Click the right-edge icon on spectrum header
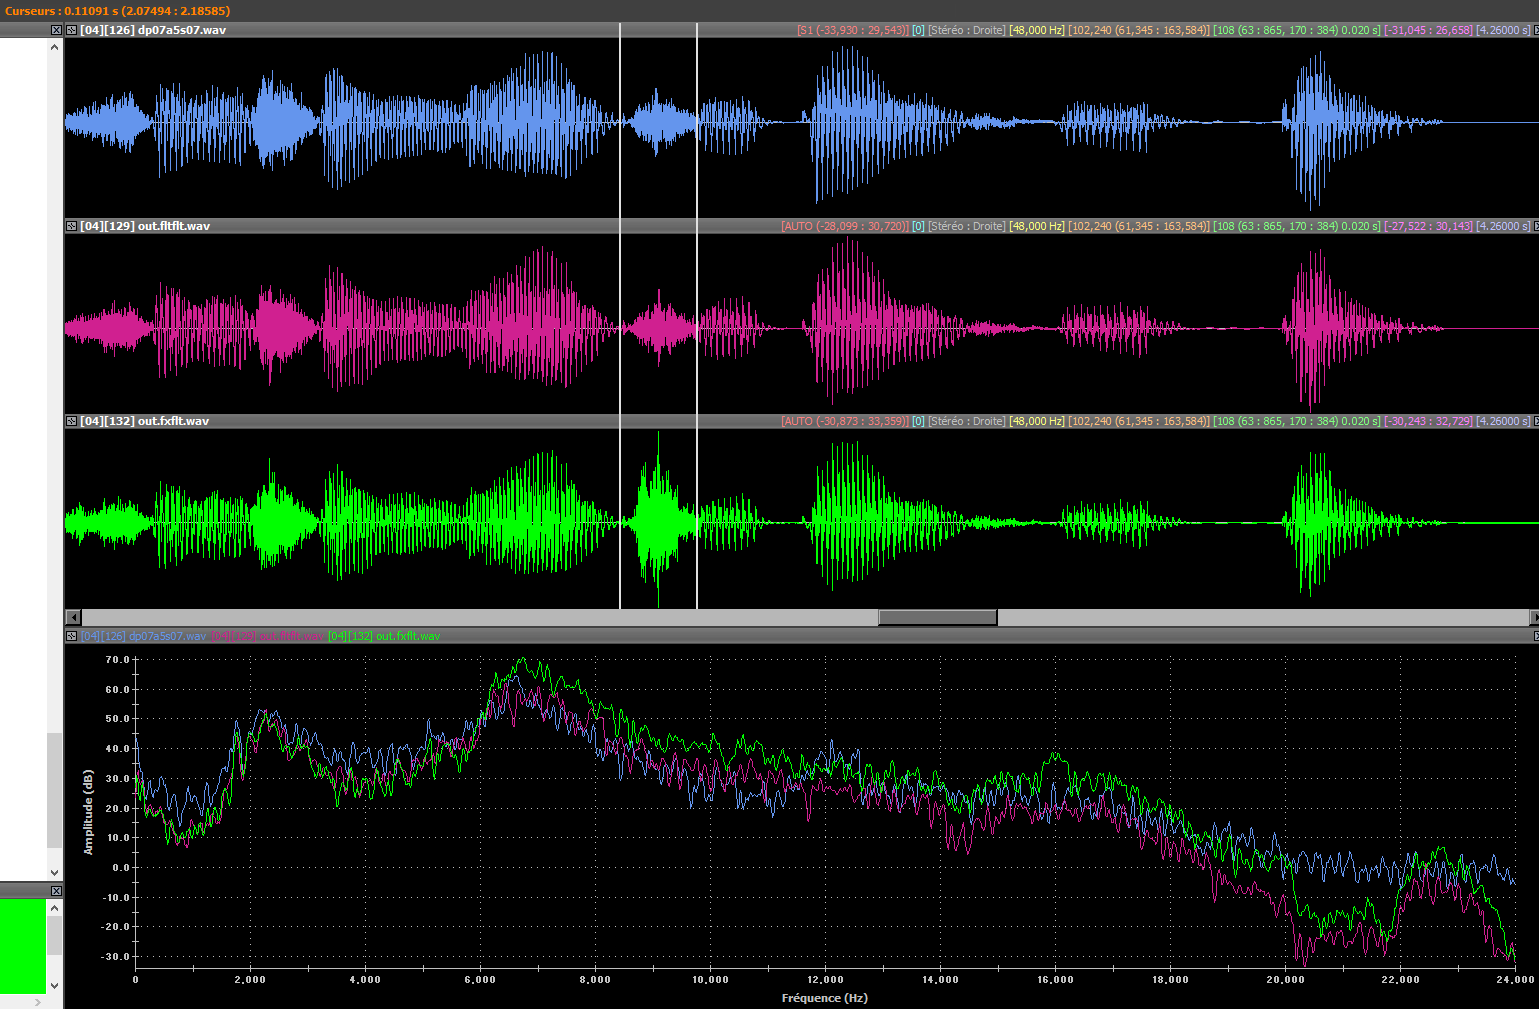 pos(1535,636)
